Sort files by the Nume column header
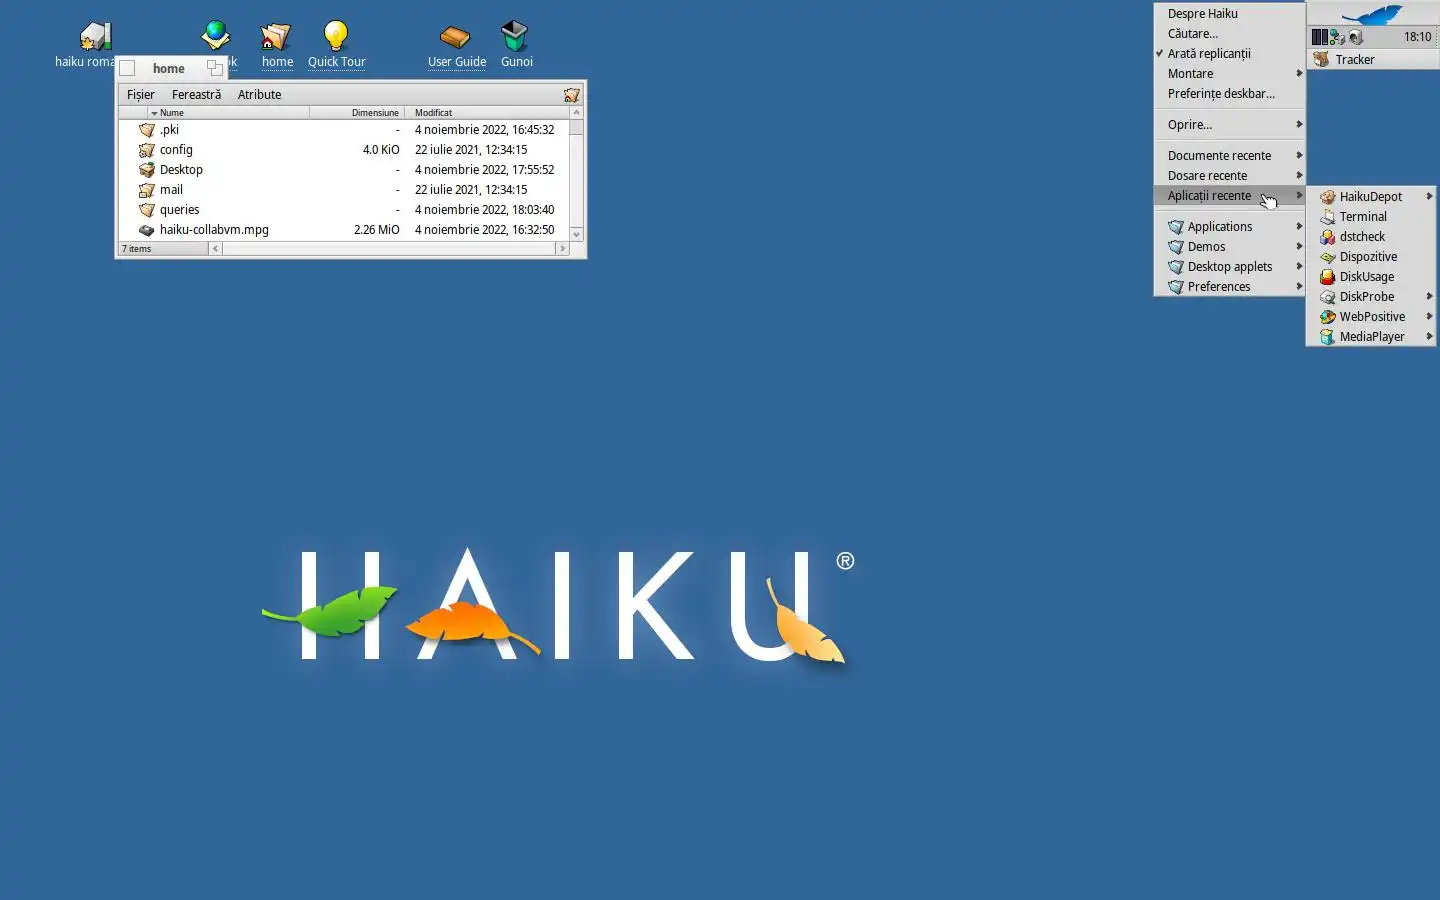Image resolution: width=1440 pixels, height=900 pixels. (x=228, y=113)
